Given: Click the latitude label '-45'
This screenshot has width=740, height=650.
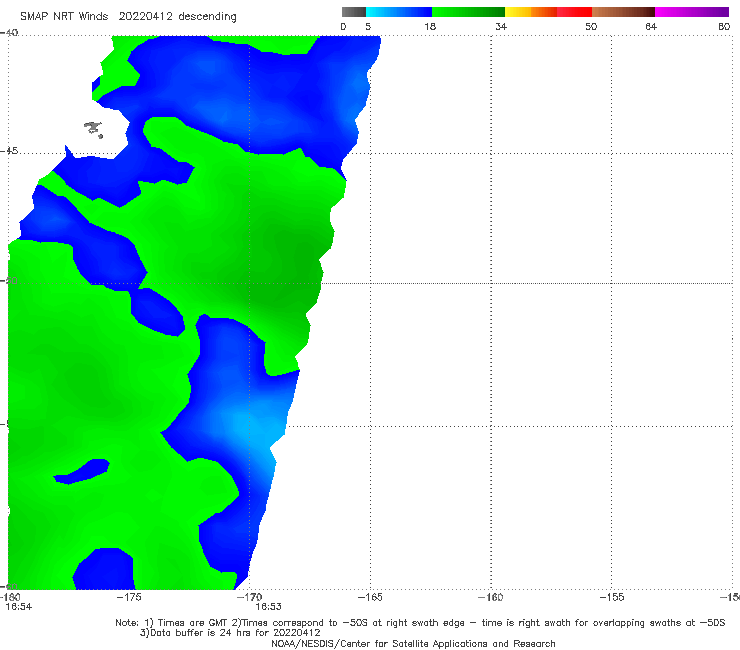Looking at the screenshot, I should pos(9,151).
